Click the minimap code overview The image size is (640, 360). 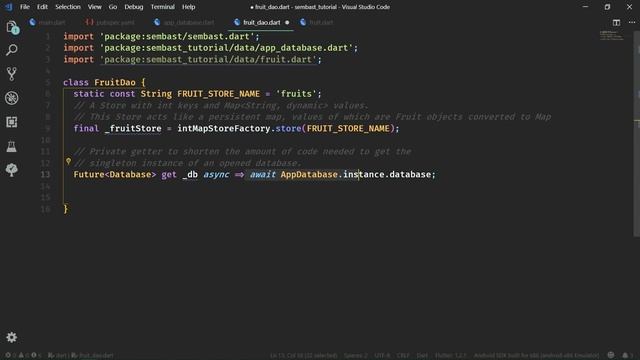611,36
